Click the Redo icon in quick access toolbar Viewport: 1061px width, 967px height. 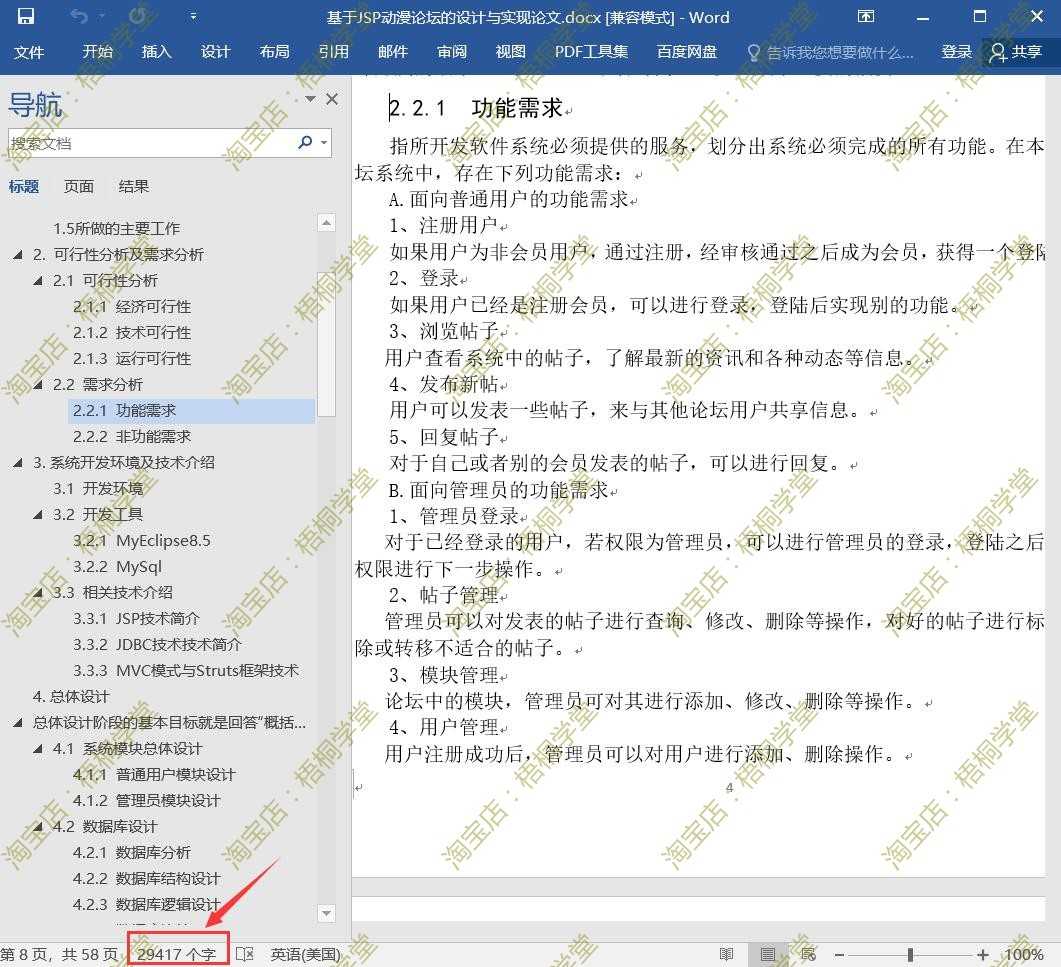point(137,16)
